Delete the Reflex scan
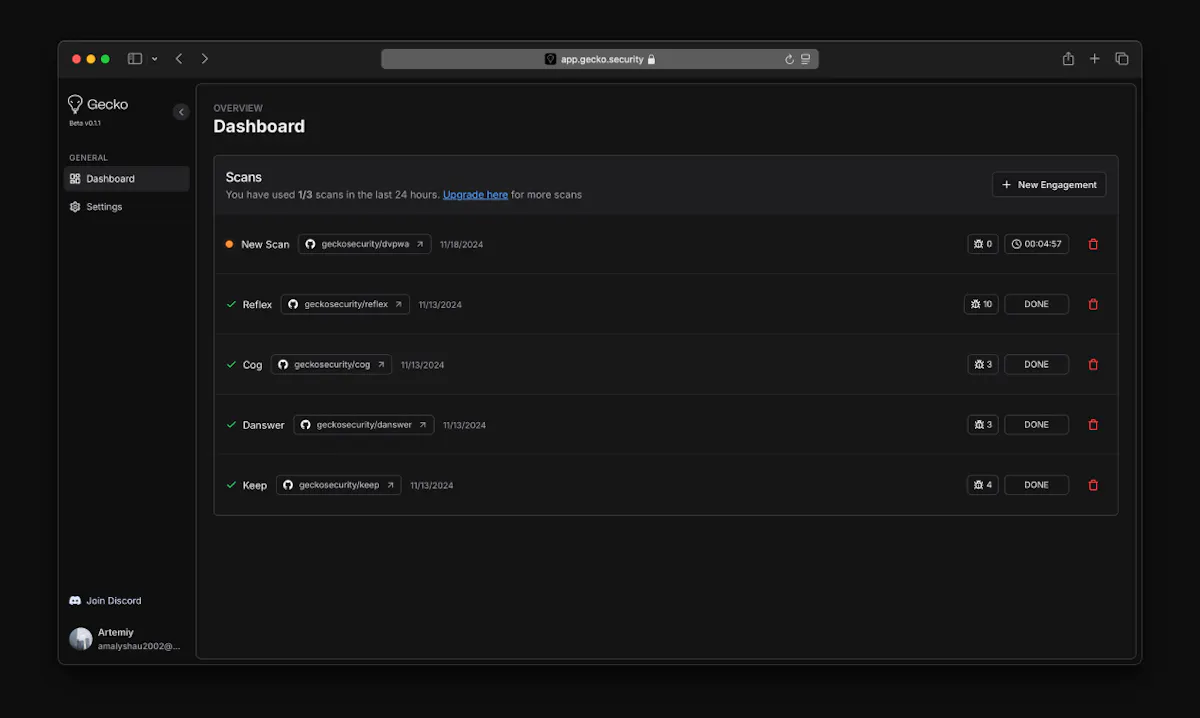 click(1093, 304)
